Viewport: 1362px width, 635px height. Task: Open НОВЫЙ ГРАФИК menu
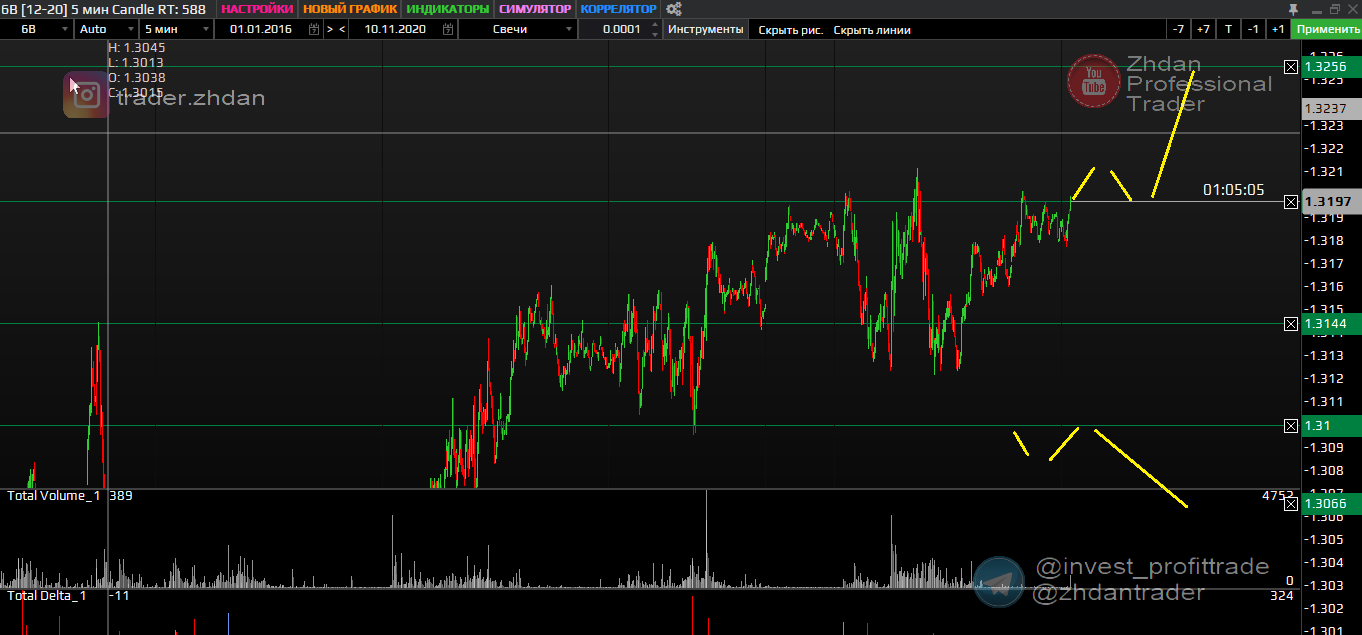(350, 9)
